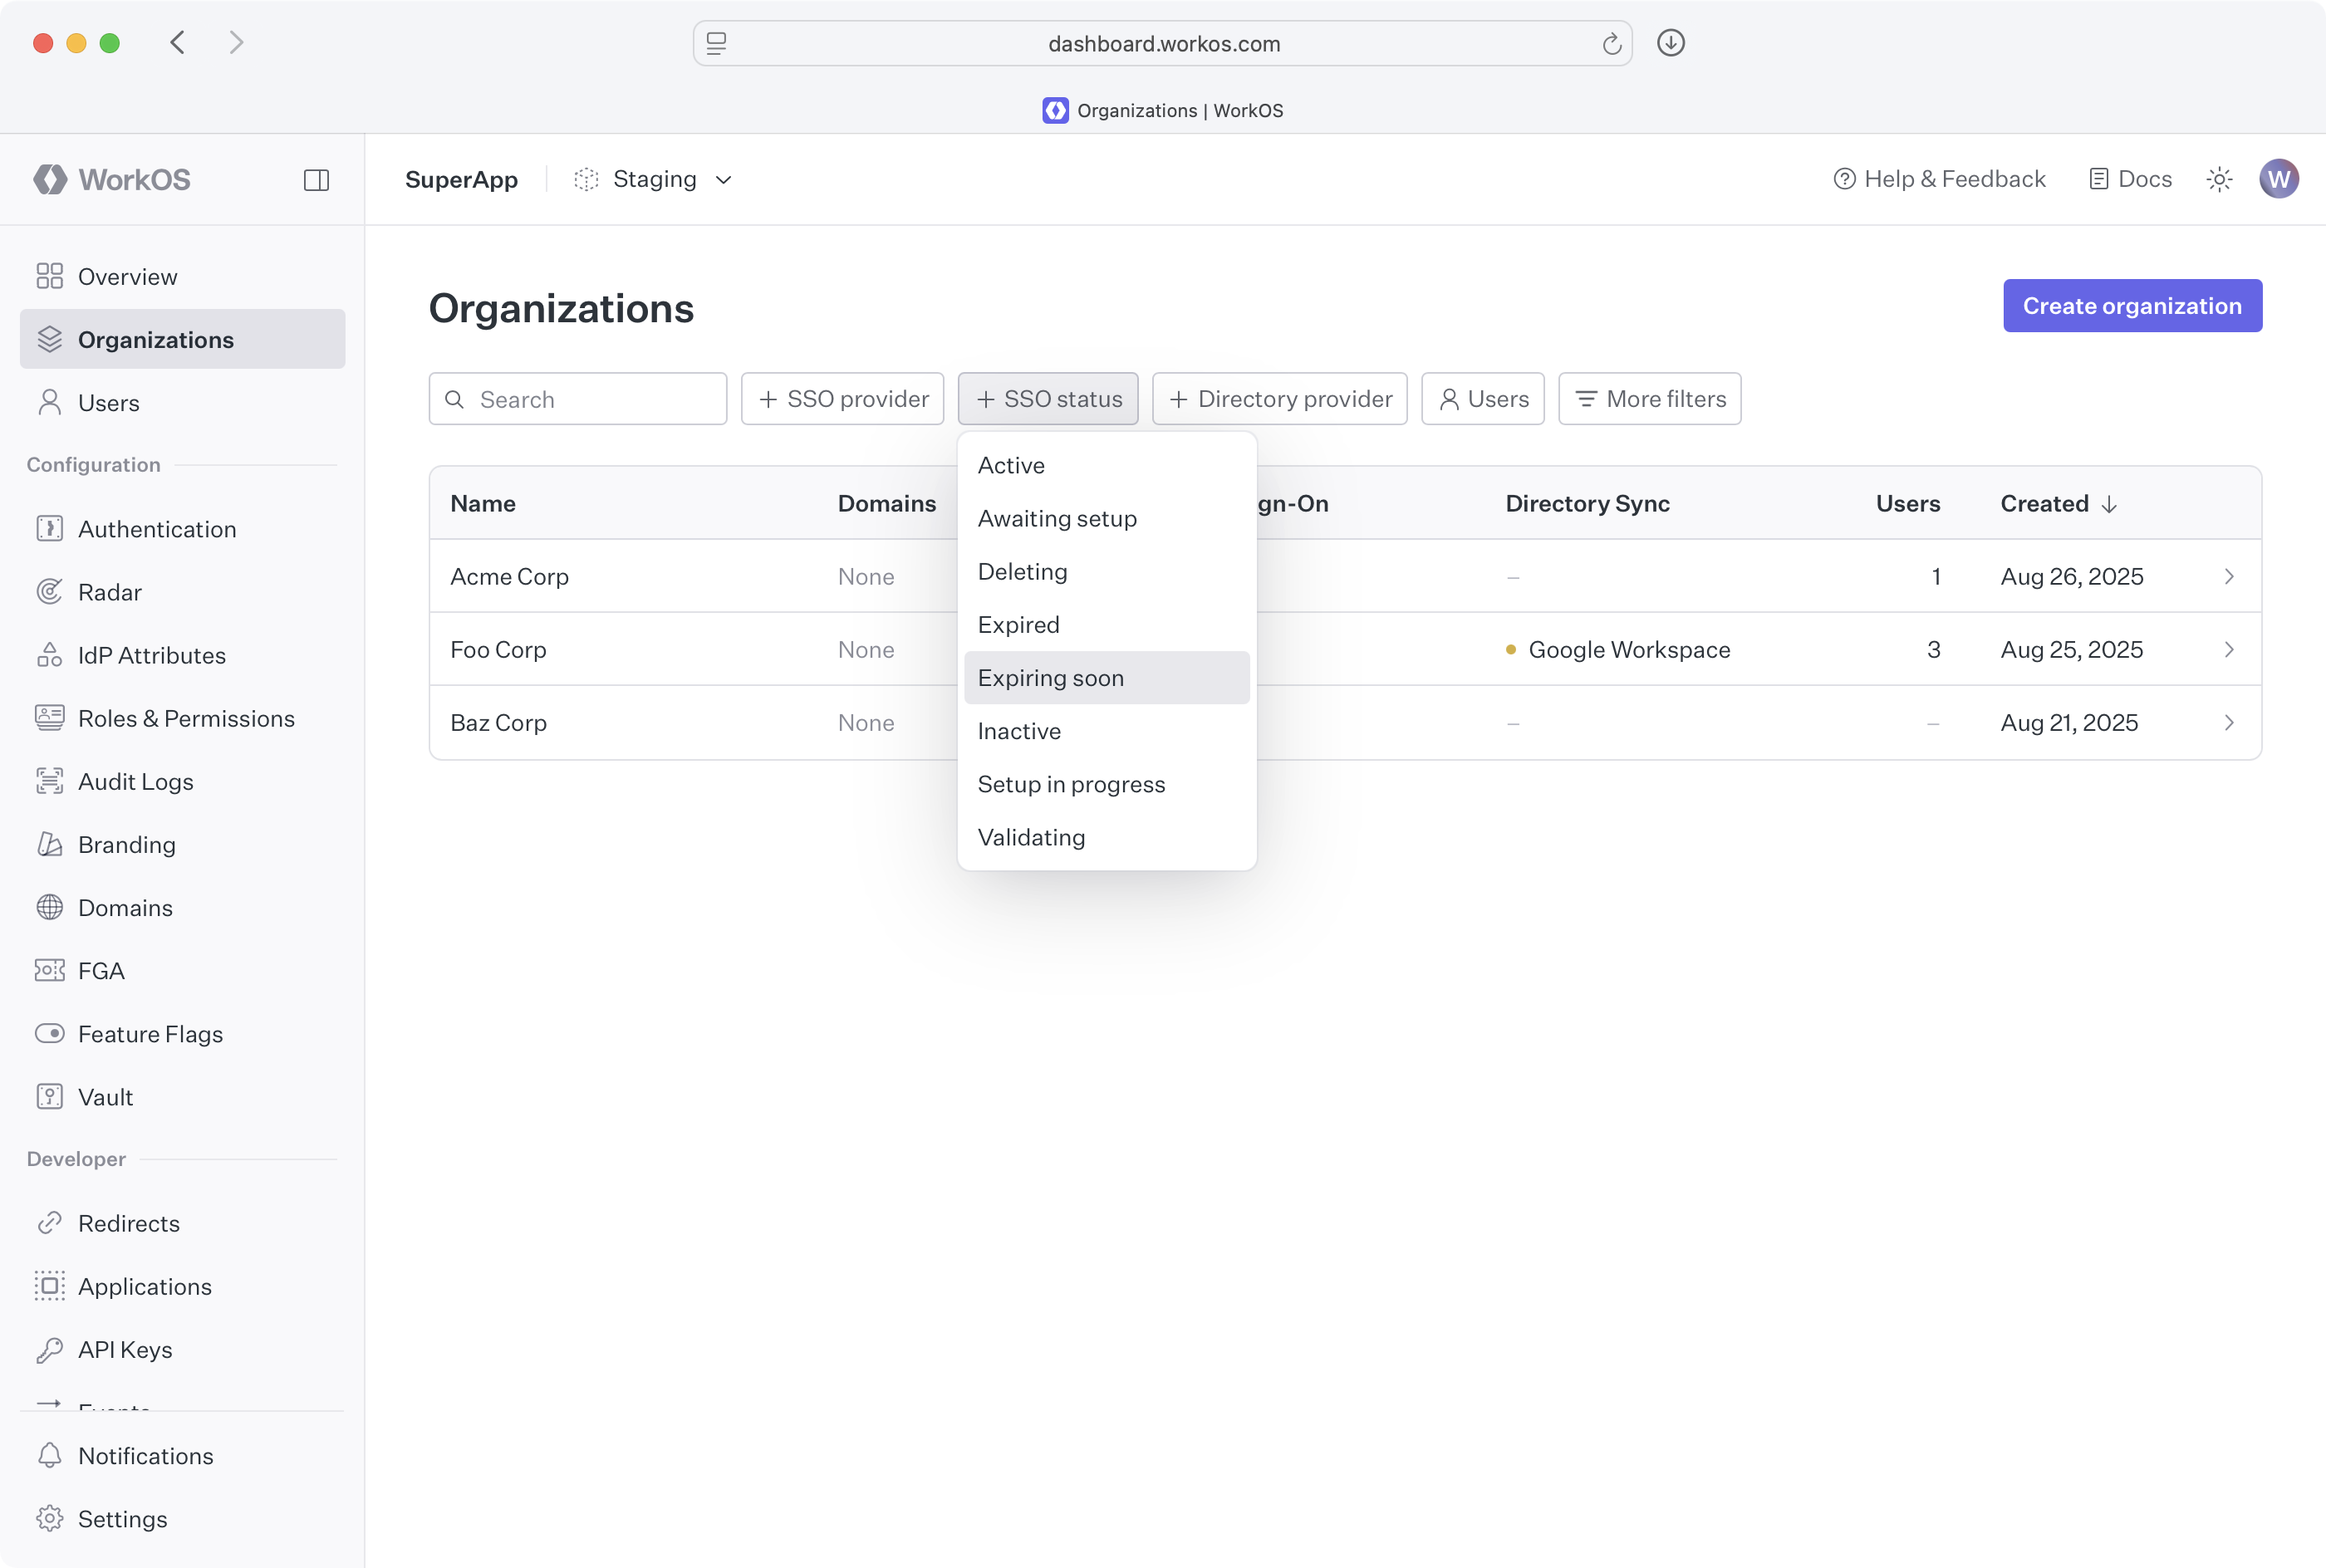This screenshot has width=2326, height=1568.
Task: Open More filters button
Action: point(1649,399)
